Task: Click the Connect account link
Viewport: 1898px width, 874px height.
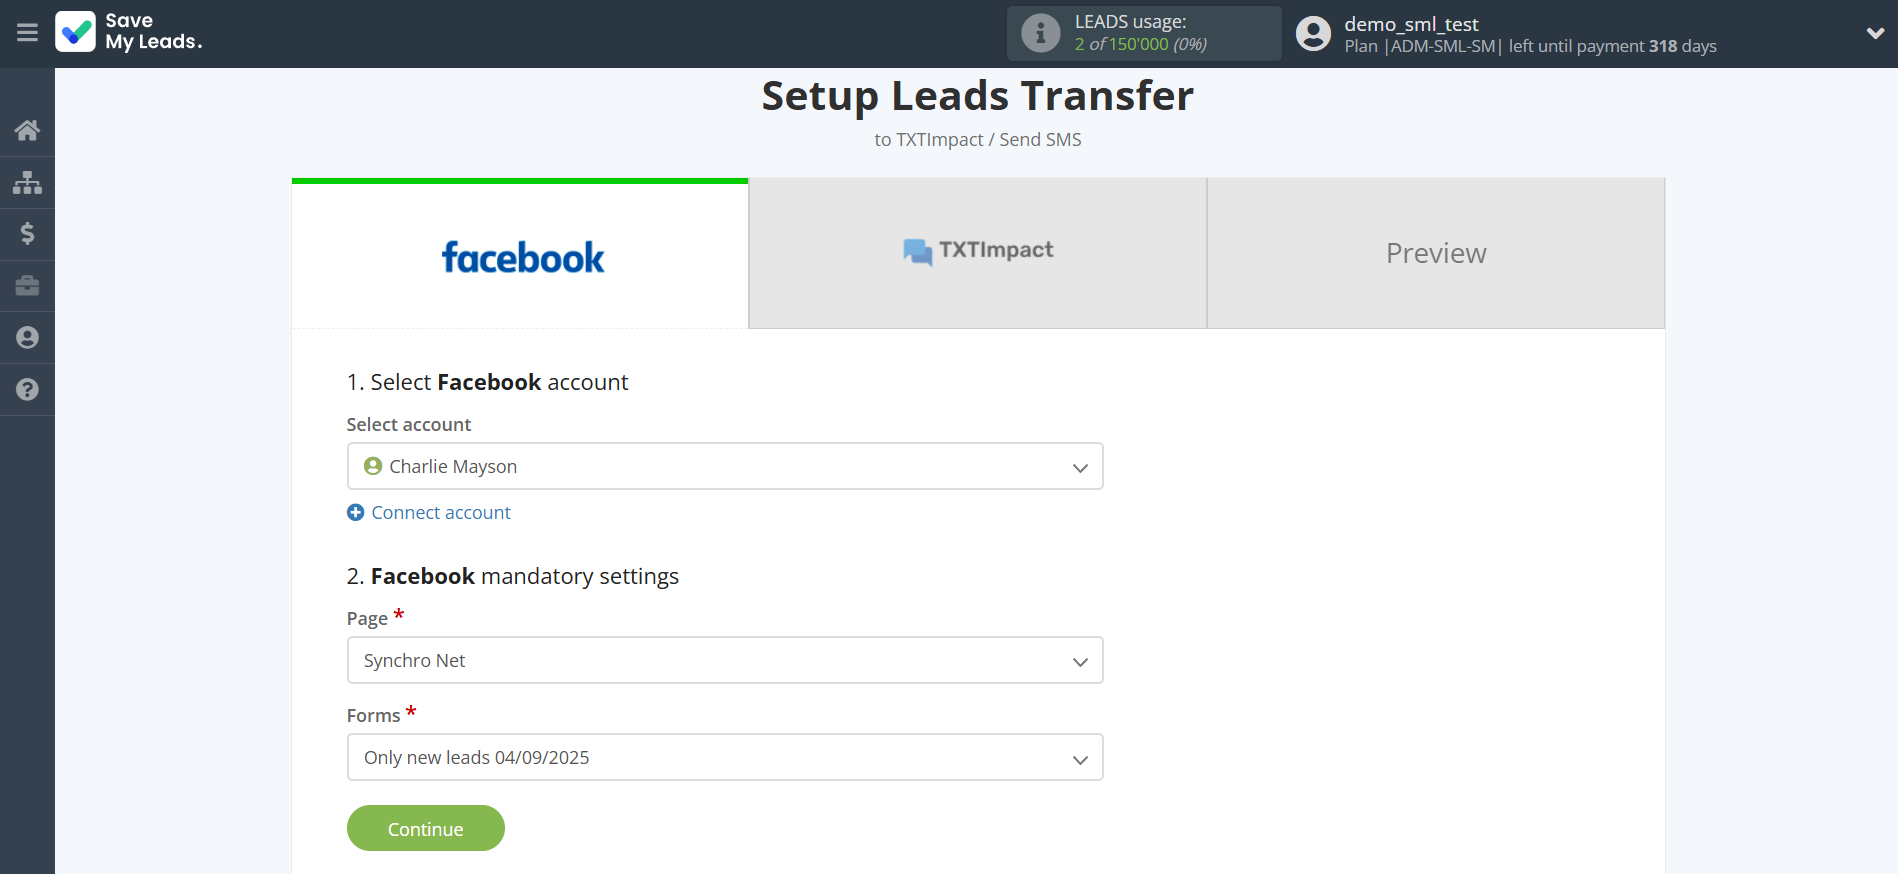Action: point(441,512)
